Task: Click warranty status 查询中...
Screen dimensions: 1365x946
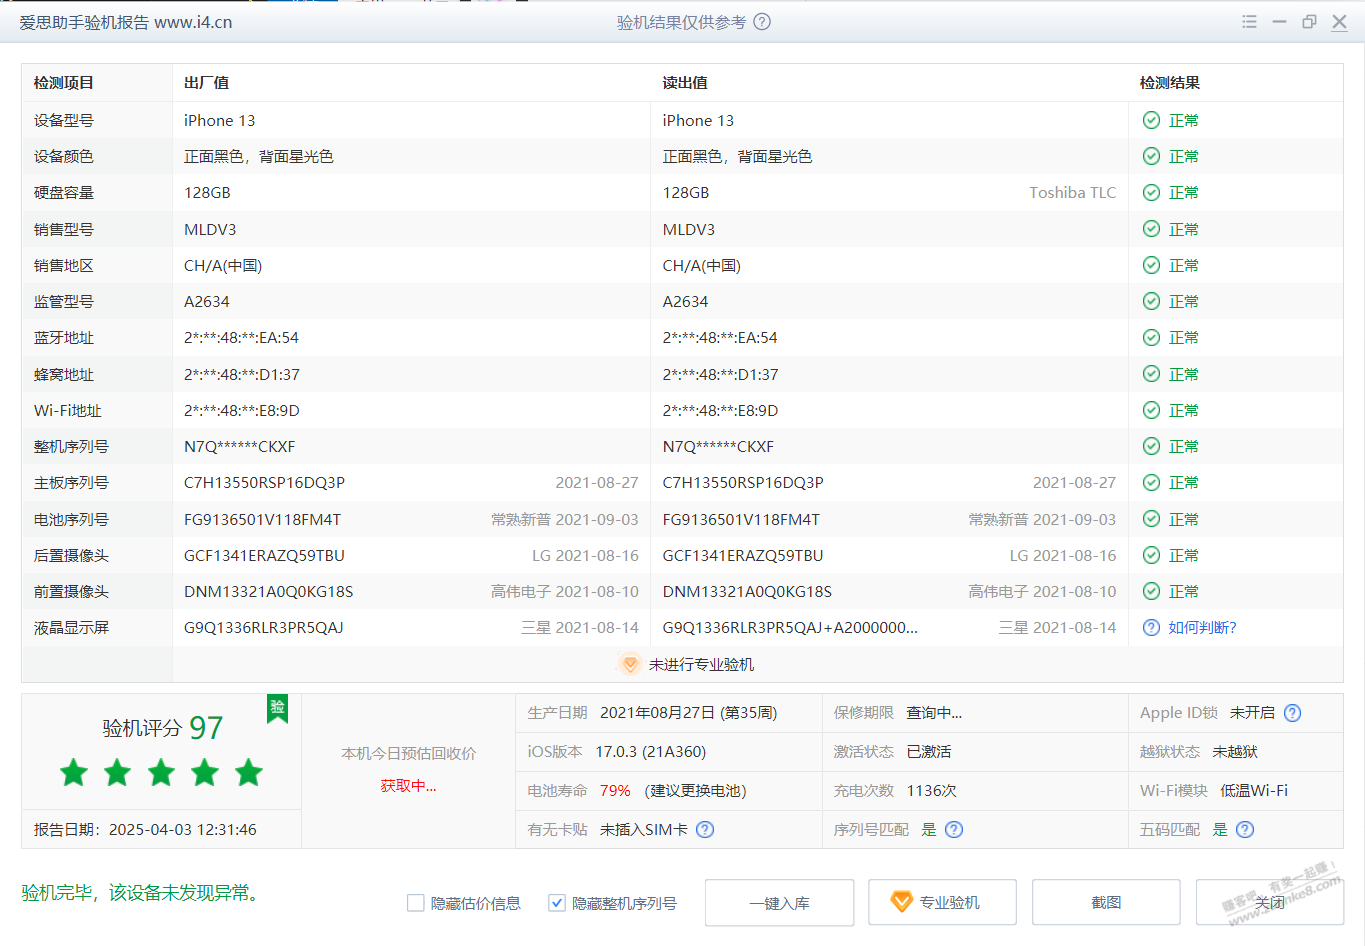Action: [x=934, y=713]
